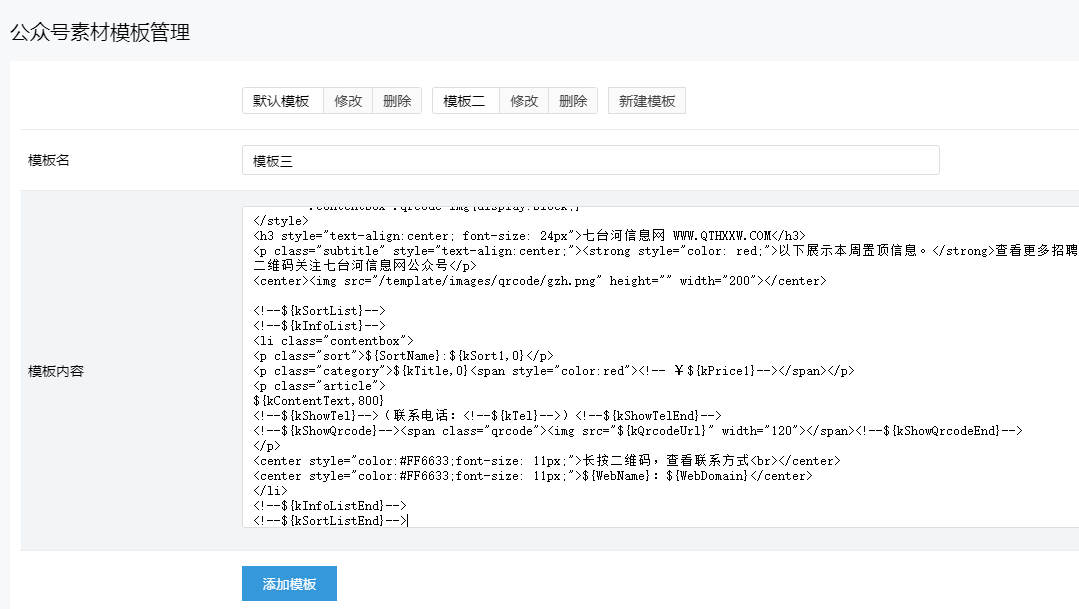Click the 联系电话 kShowTel code line
1079x609 pixels.
point(487,416)
